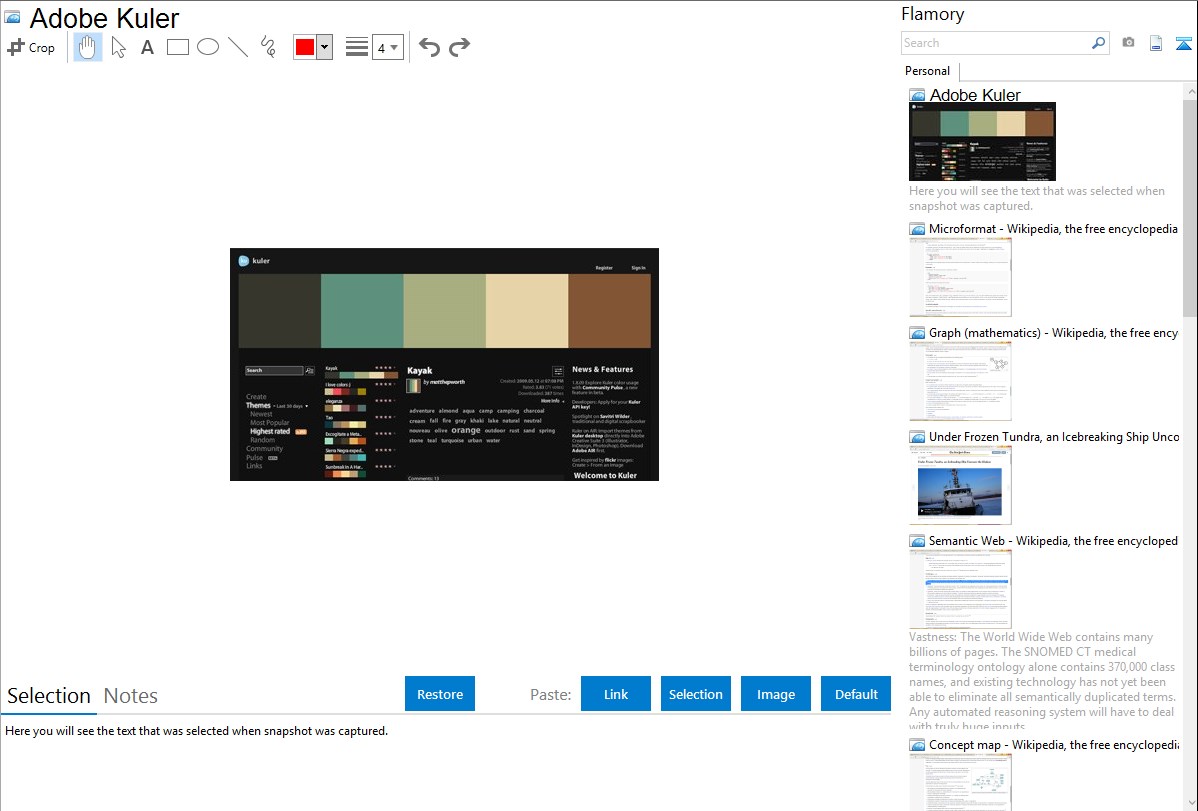Viewport: 1198px width, 811px height.
Task: Pick the ellipse drawing tool
Action: (208, 47)
